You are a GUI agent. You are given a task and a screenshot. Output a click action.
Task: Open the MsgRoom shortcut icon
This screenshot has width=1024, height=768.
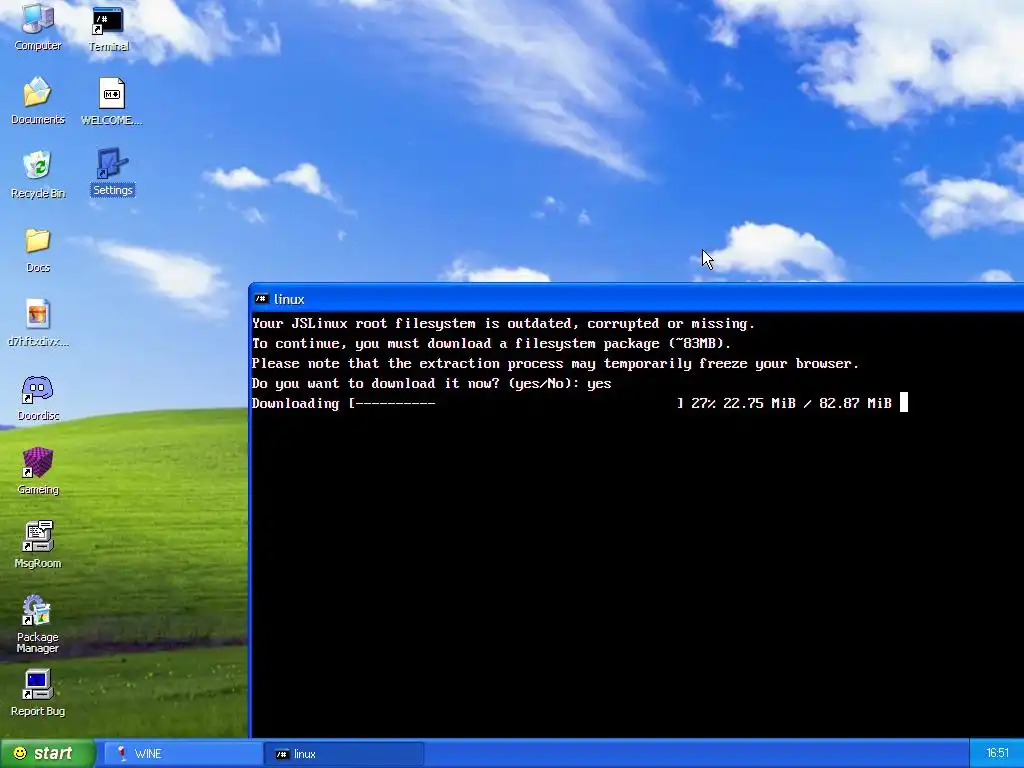38,544
